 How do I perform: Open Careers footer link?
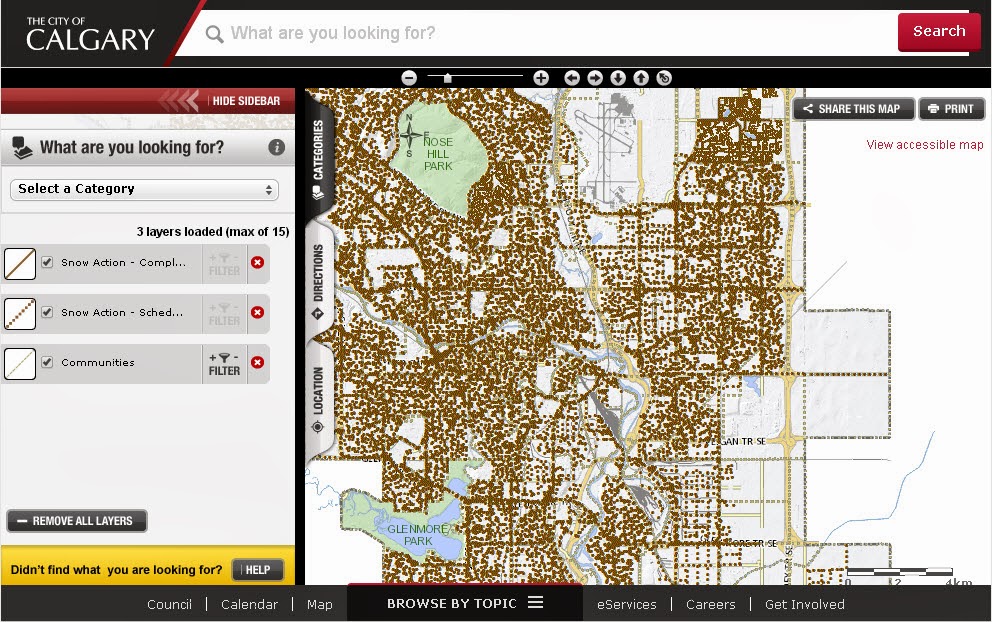710,604
